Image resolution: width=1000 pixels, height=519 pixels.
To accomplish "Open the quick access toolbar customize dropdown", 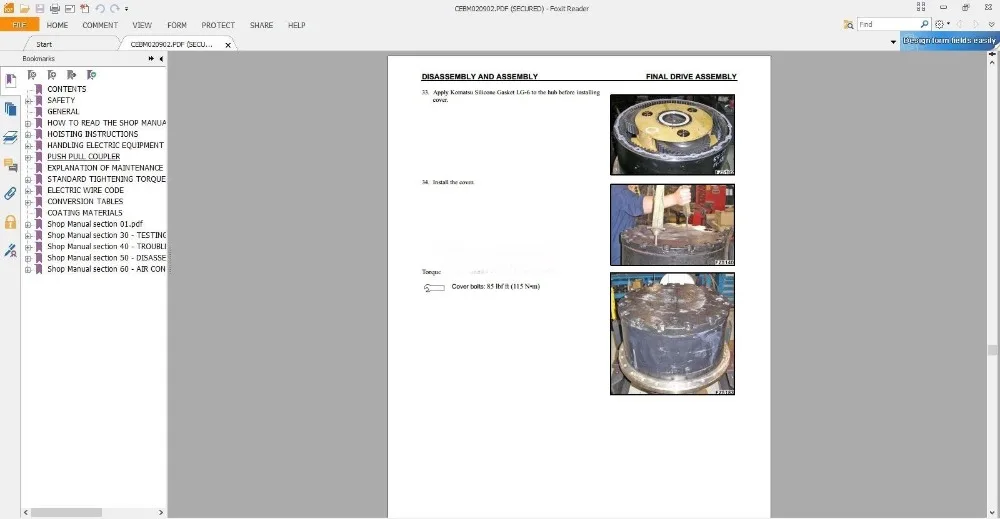I will pyautogui.click(x=126, y=9).
